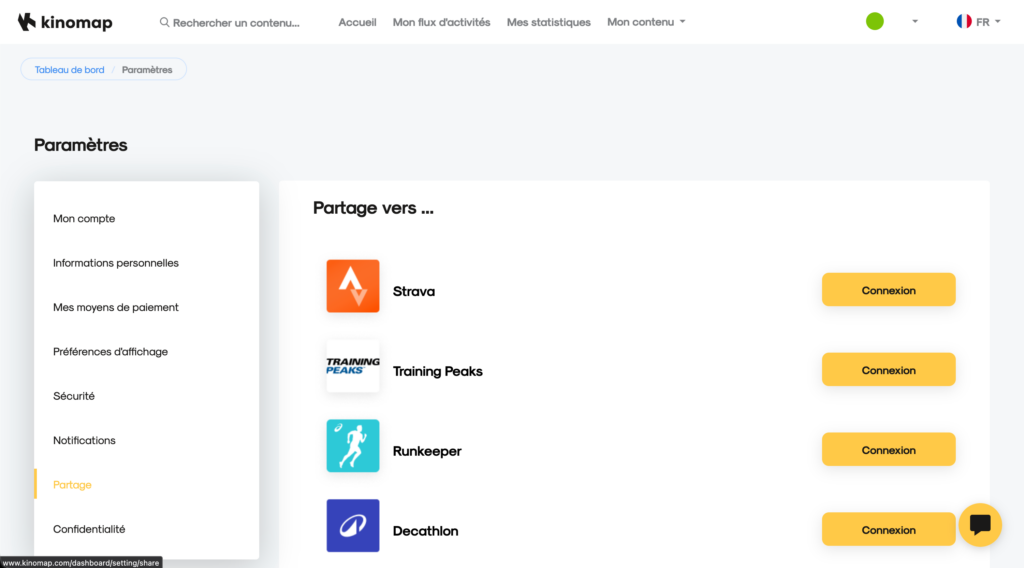Screen dimensions: 1024x568
Task: Go to Mes statistiques
Action: point(548,22)
